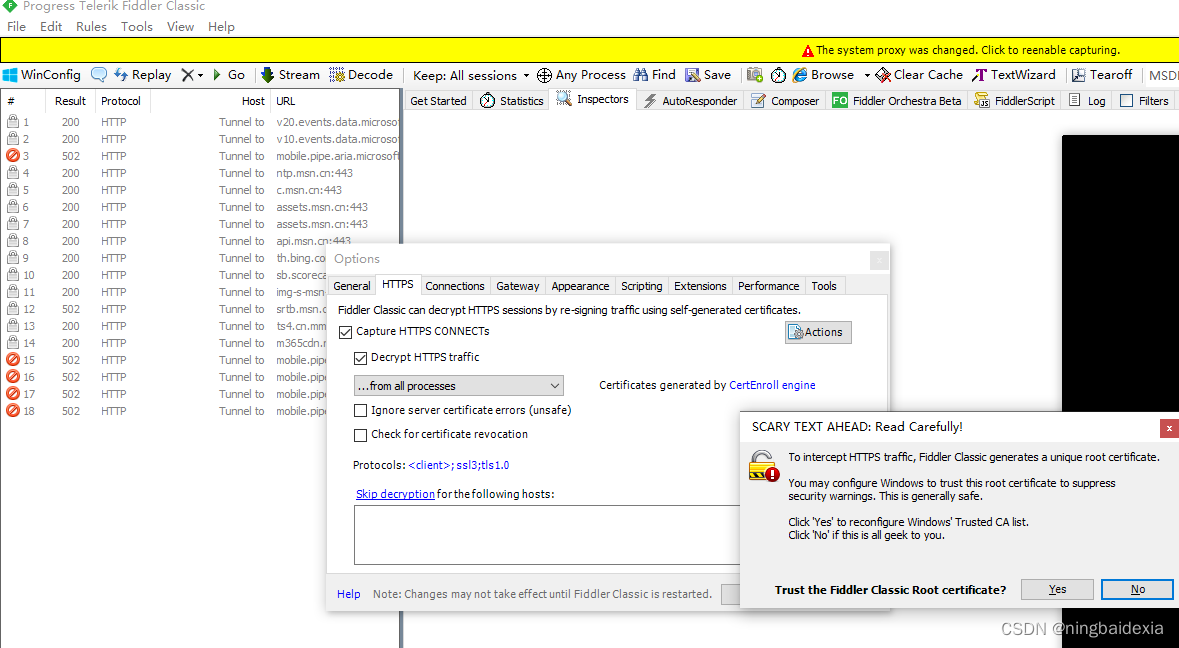Click the Actions gear button
This screenshot has width=1179, height=648.
coord(818,332)
